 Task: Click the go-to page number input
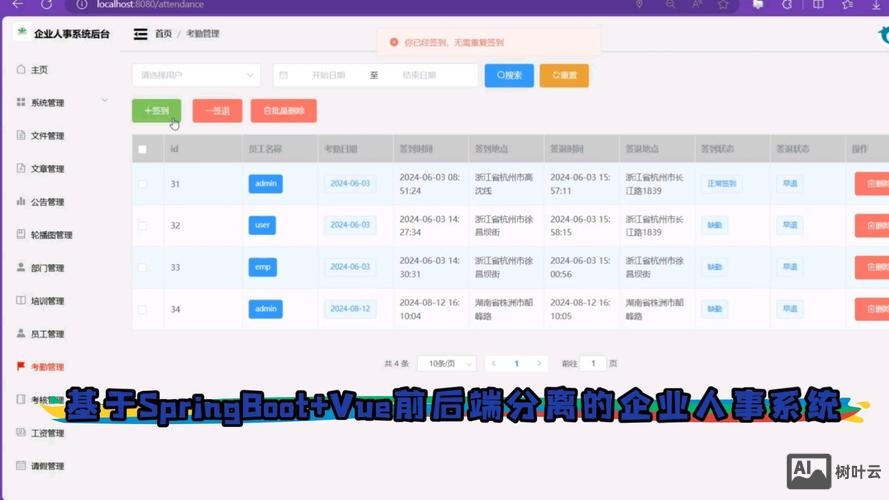click(593, 363)
